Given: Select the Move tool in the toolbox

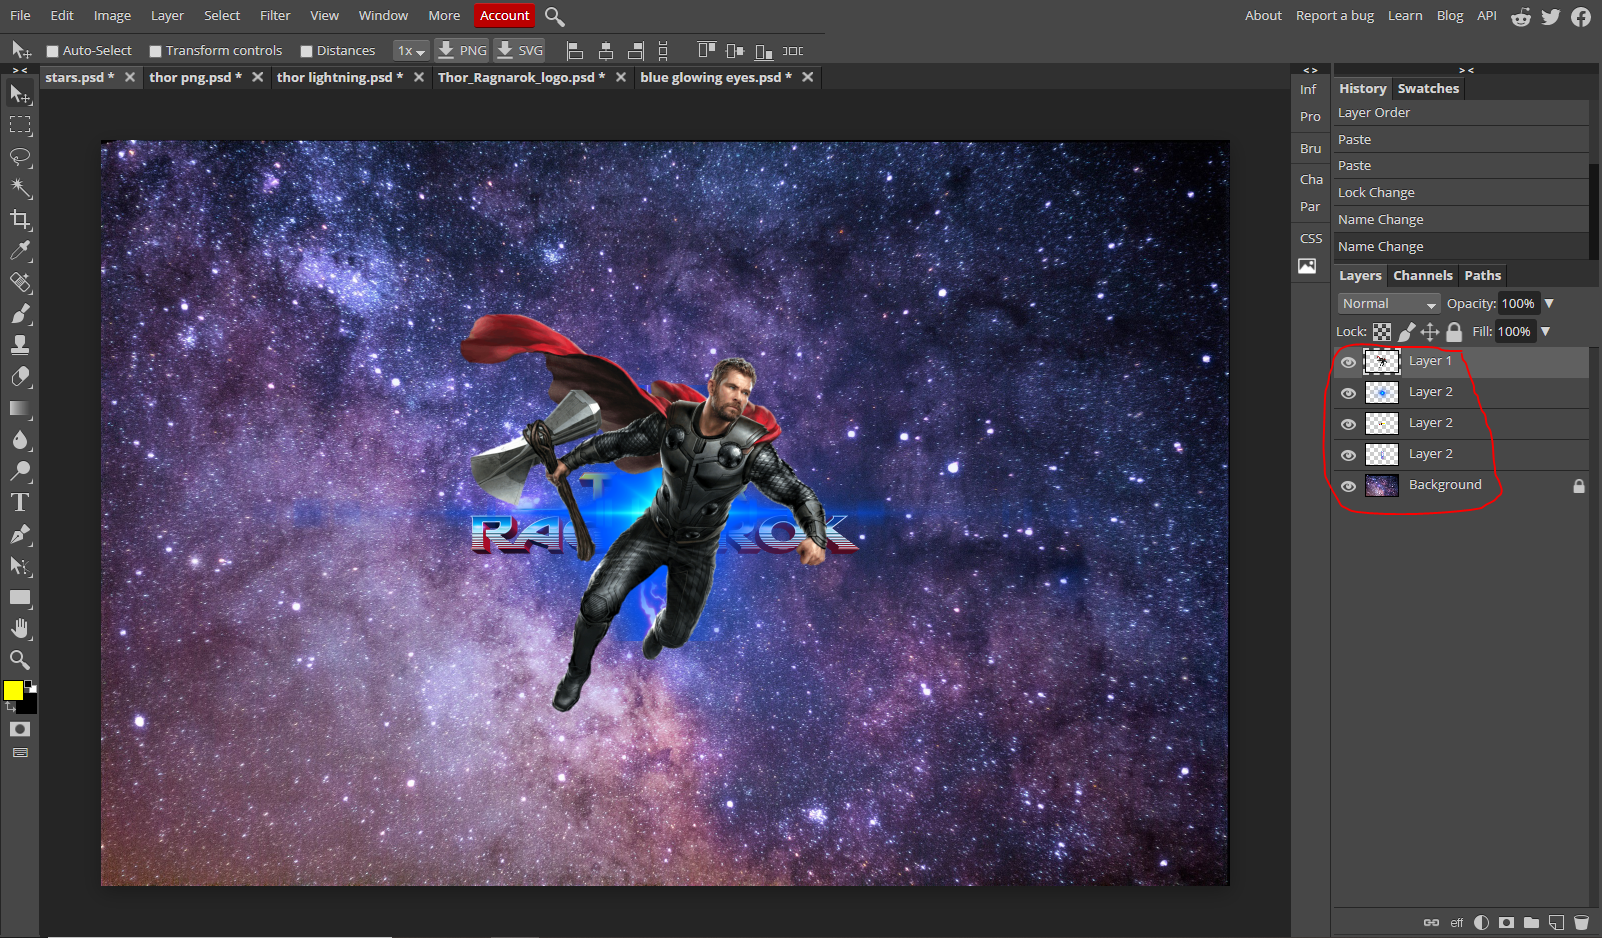Looking at the screenshot, I should coord(20,94).
